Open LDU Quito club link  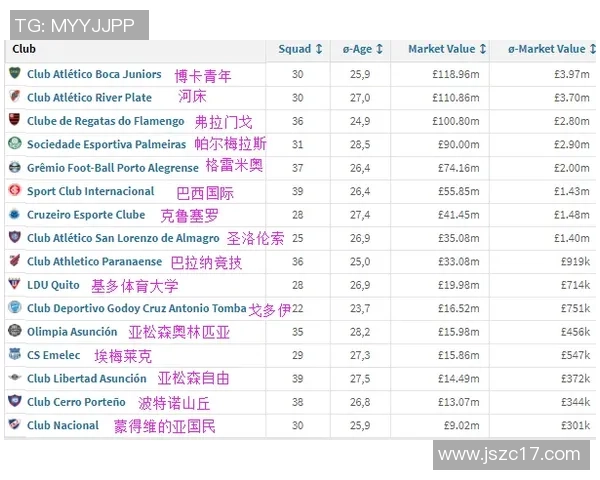(x=53, y=285)
